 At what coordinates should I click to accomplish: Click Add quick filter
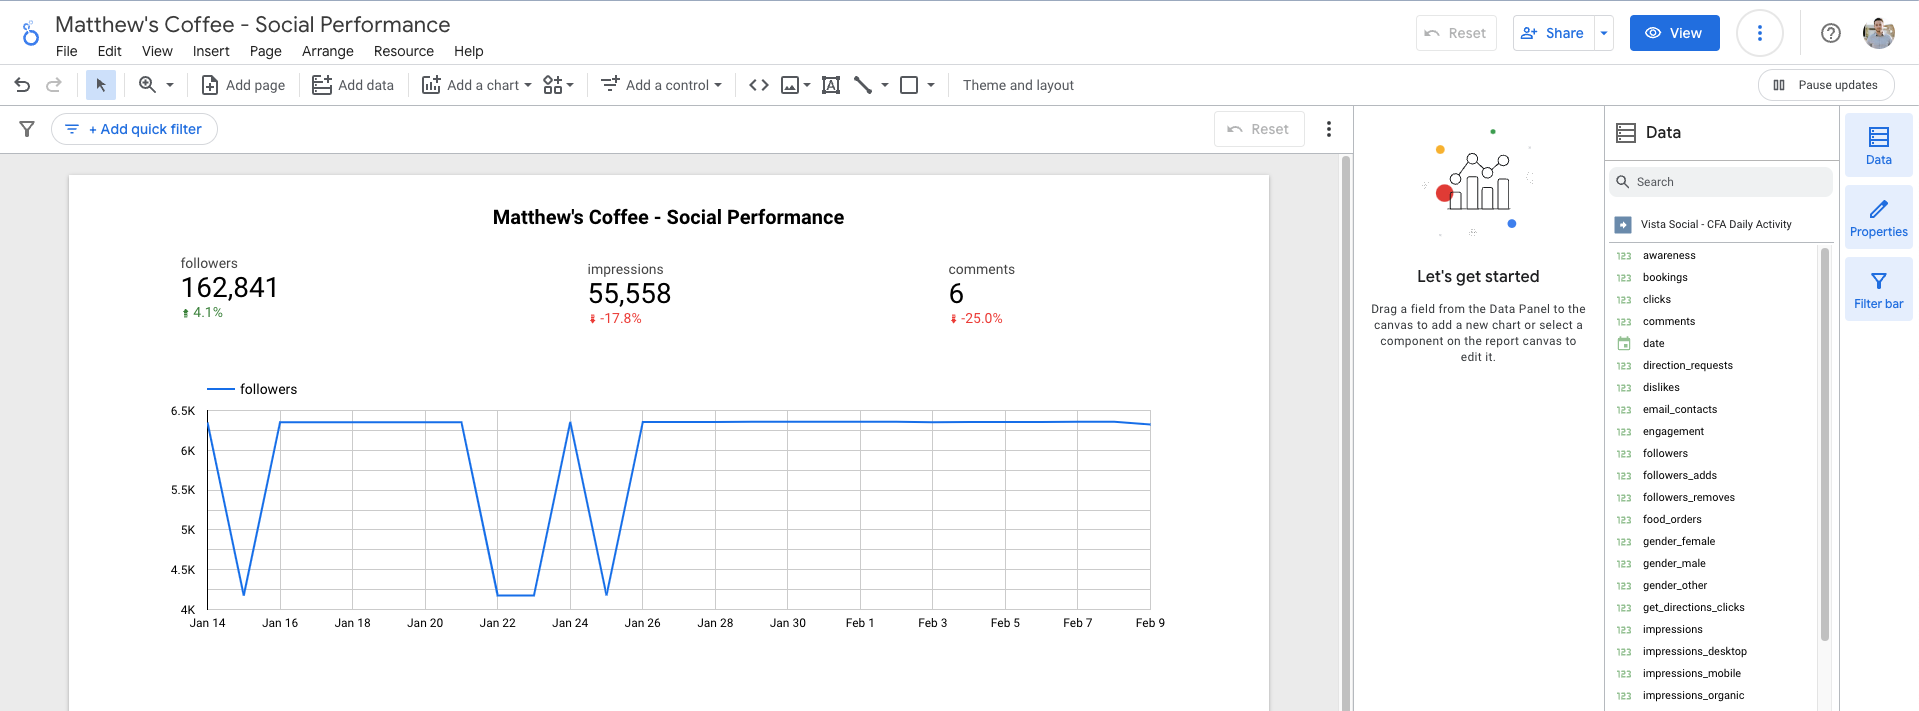[134, 129]
